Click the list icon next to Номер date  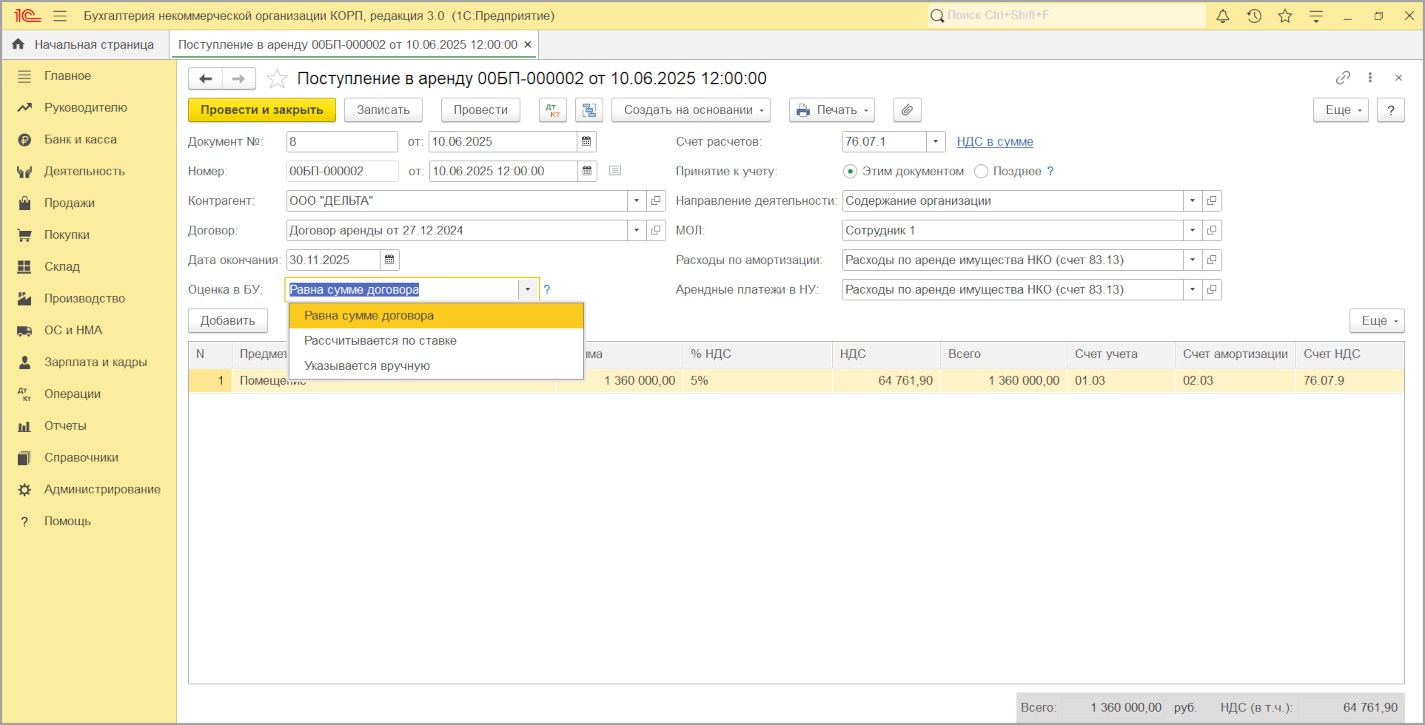click(615, 171)
